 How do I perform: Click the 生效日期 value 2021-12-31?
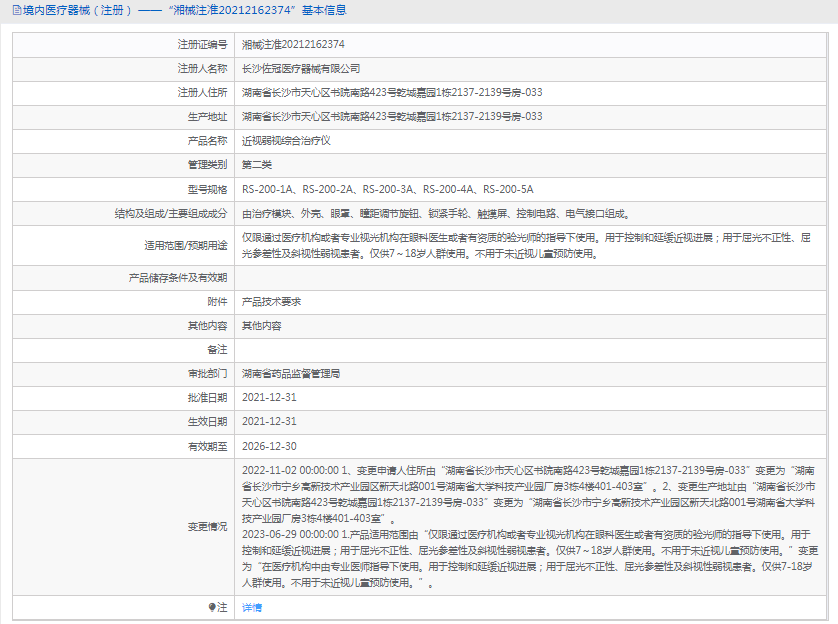(x=269, y=422)
